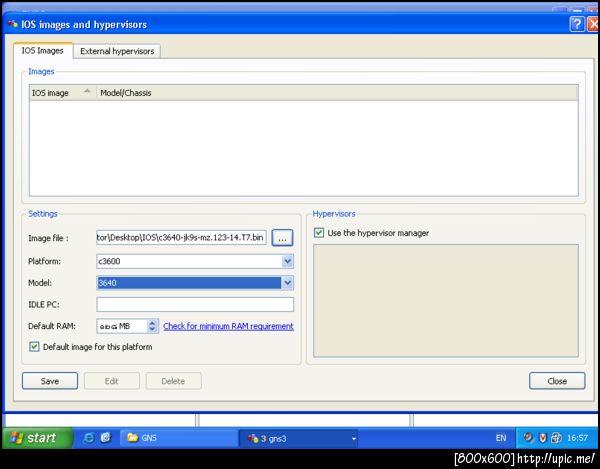Click the taskbar clock showing 16:57
Viewport: 600px width, 469px height.
click(x=577, y=438)
